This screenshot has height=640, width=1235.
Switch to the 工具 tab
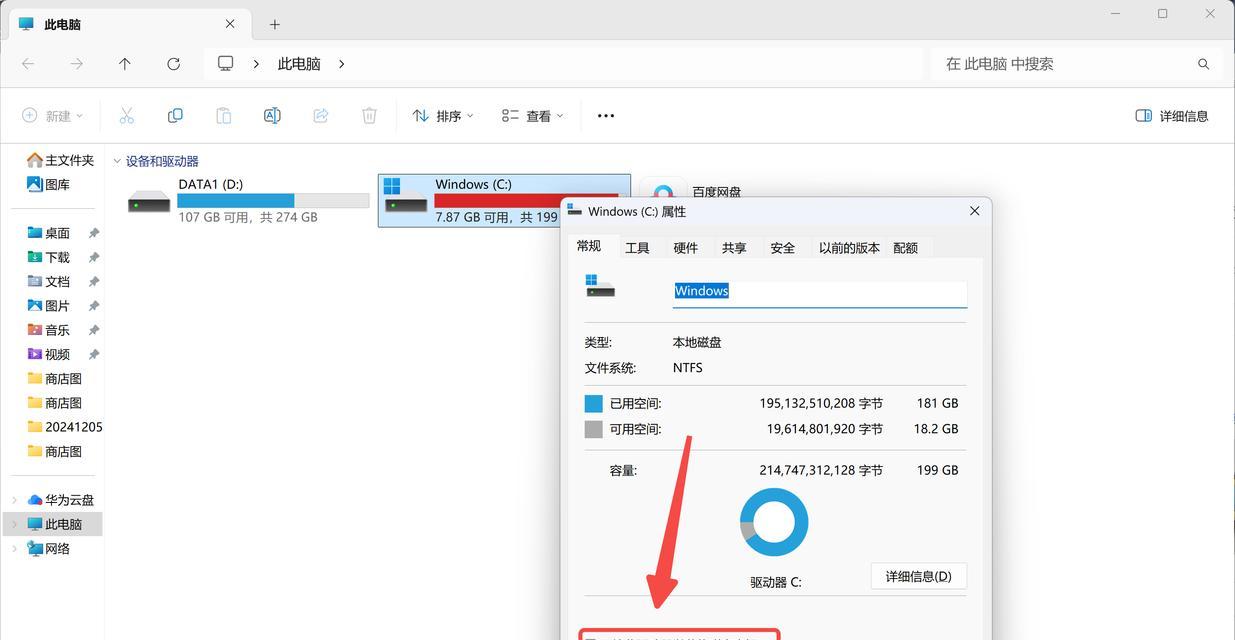[637, 248]
